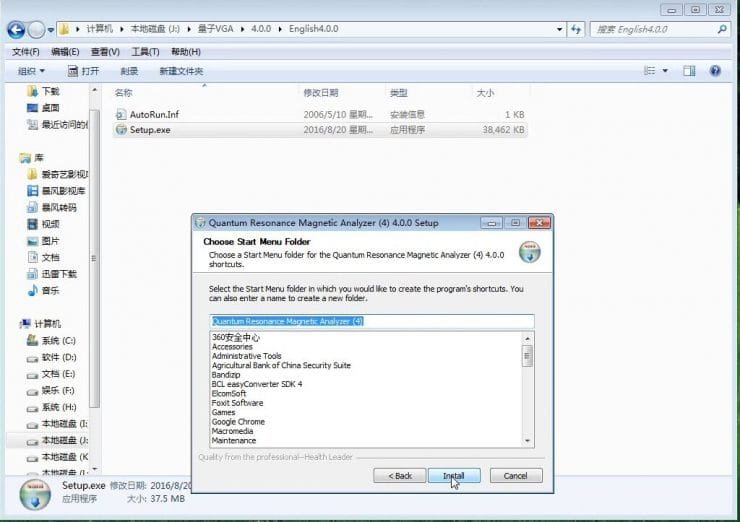Viewport: 740px width, 522px height.
Task: Click the Back button in setup dialog
Action: pyautogui.click(x=400, y=476)
